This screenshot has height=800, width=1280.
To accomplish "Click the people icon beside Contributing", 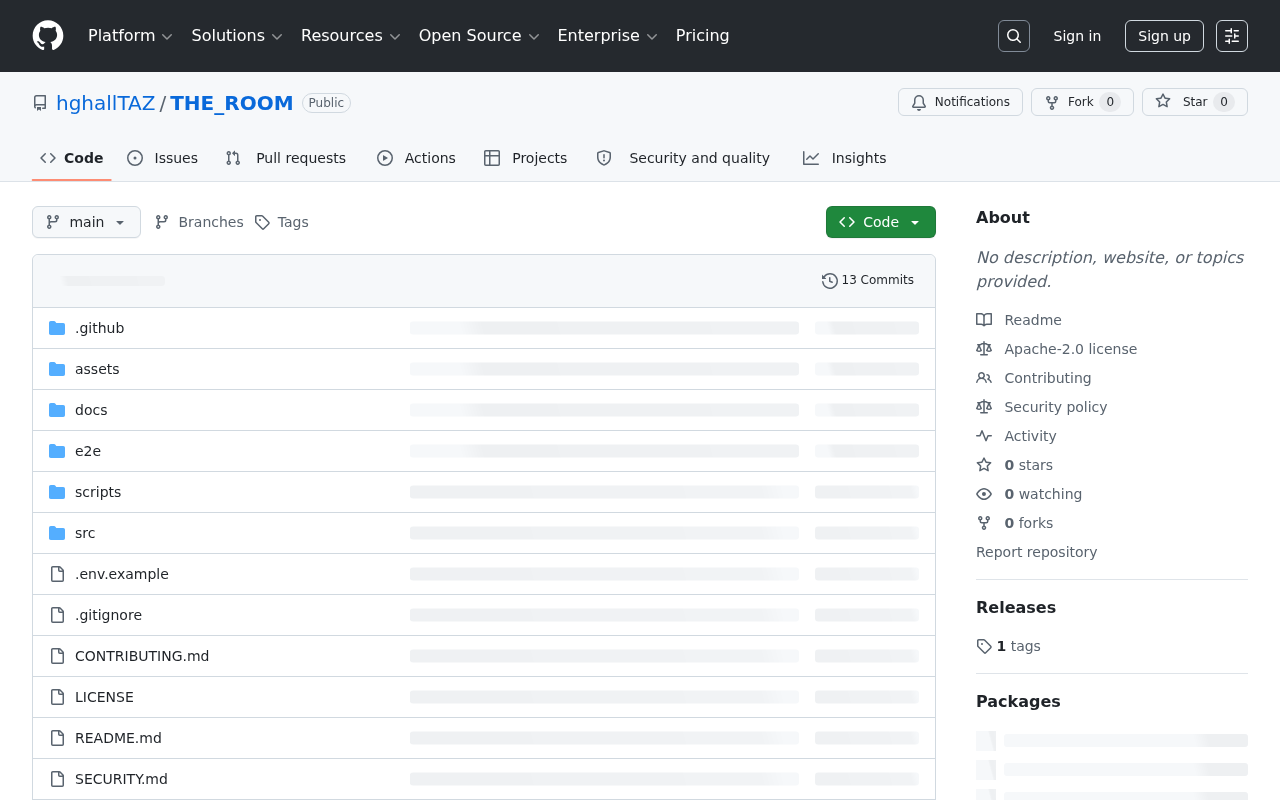I will click(984, 378).
